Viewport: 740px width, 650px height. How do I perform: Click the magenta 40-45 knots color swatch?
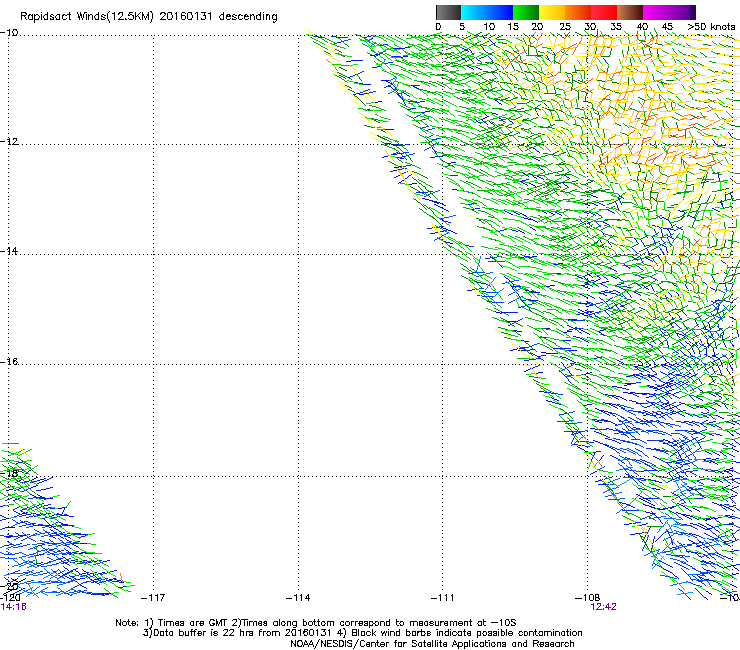point(656,12)
